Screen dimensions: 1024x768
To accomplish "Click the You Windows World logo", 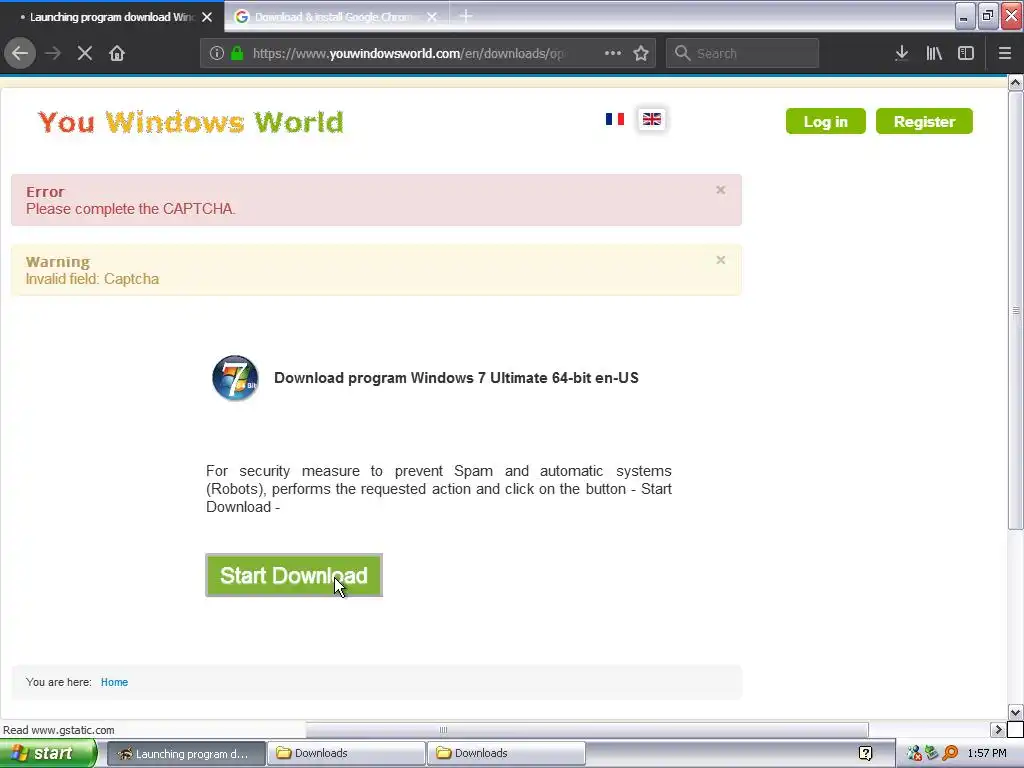I will [191, 122].
